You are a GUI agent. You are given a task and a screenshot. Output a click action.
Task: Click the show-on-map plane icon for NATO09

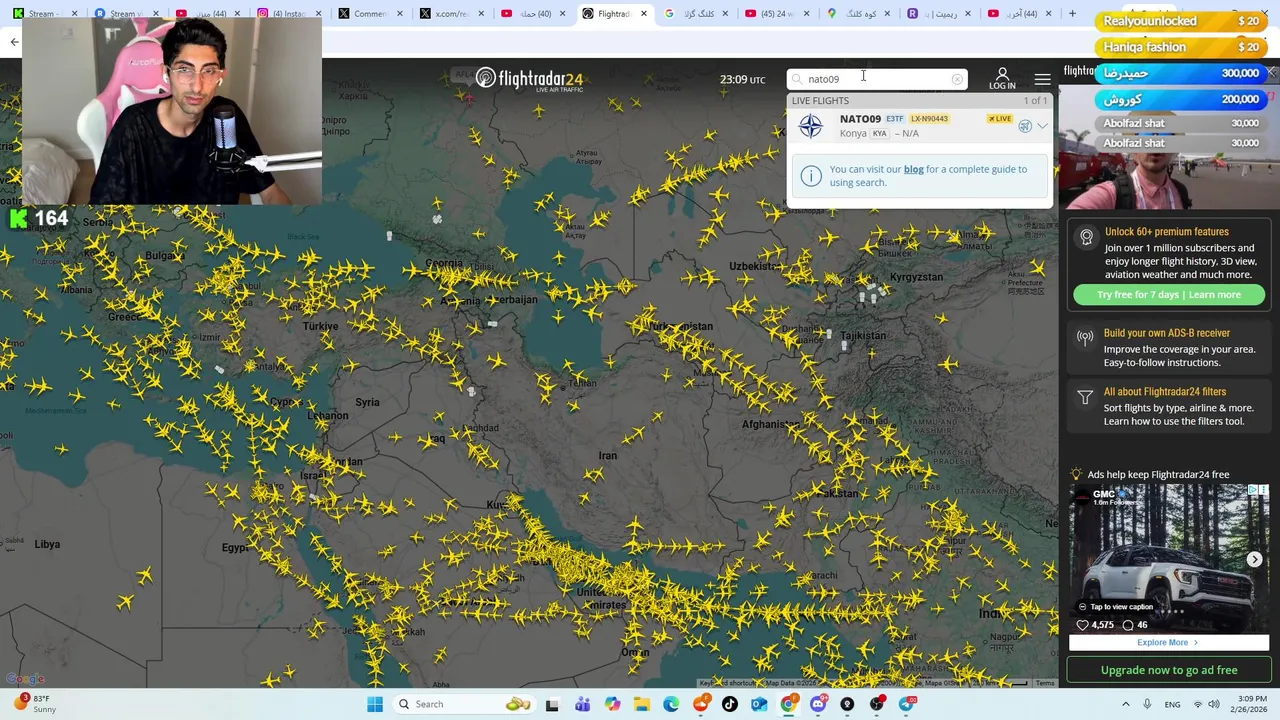pyautogui.click(x=1025, y=126)
